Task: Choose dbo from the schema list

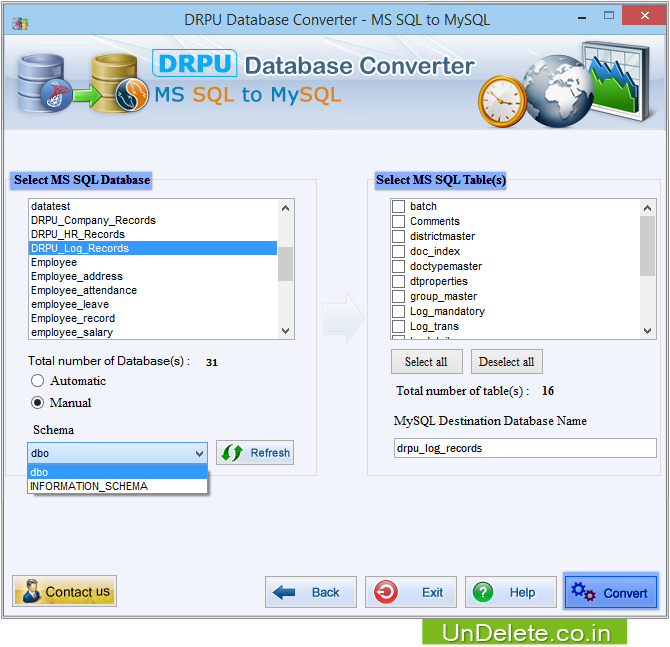Action: (118, 472)
